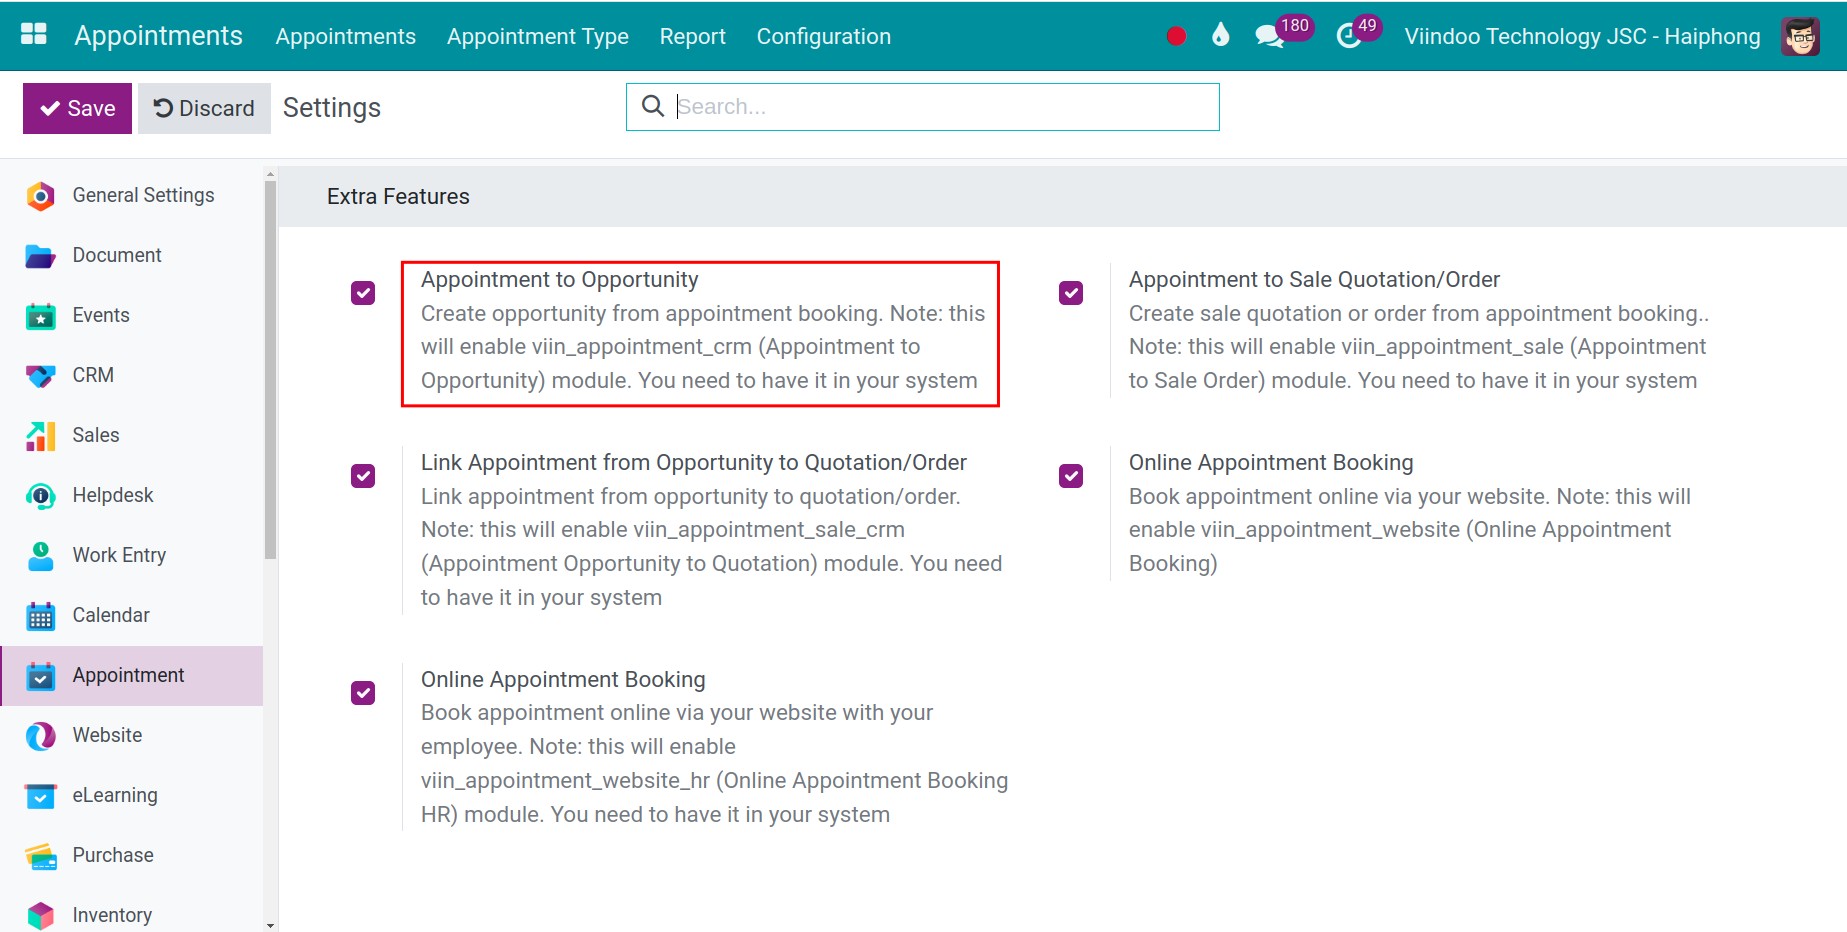This screenshot has width=1847, height=932.
Task: Select the Document folder icon
Action: point(40,256)
